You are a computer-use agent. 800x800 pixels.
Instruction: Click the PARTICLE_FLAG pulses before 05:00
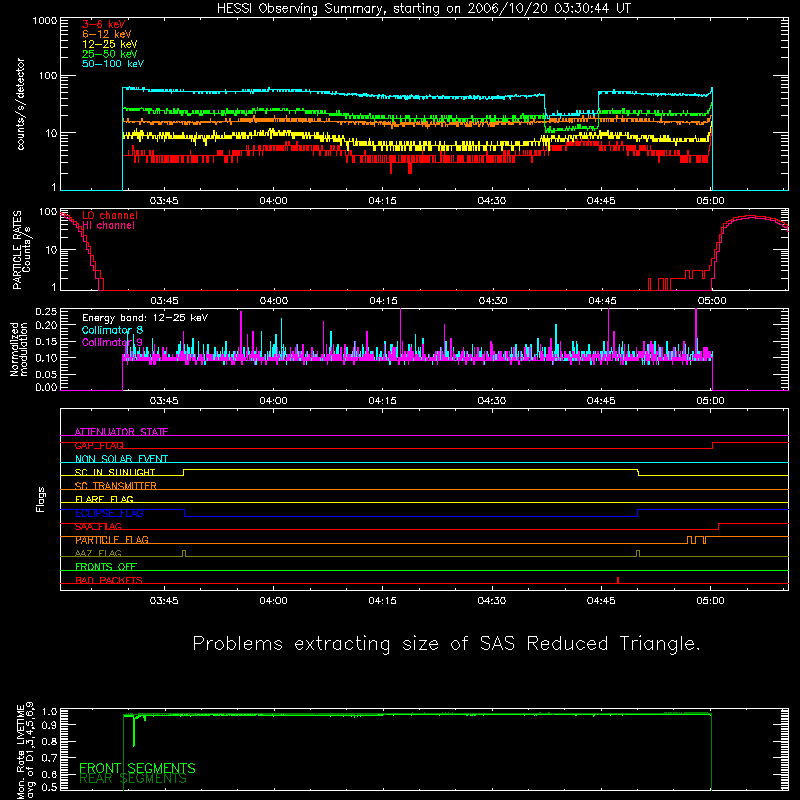[x=696, y=540]
